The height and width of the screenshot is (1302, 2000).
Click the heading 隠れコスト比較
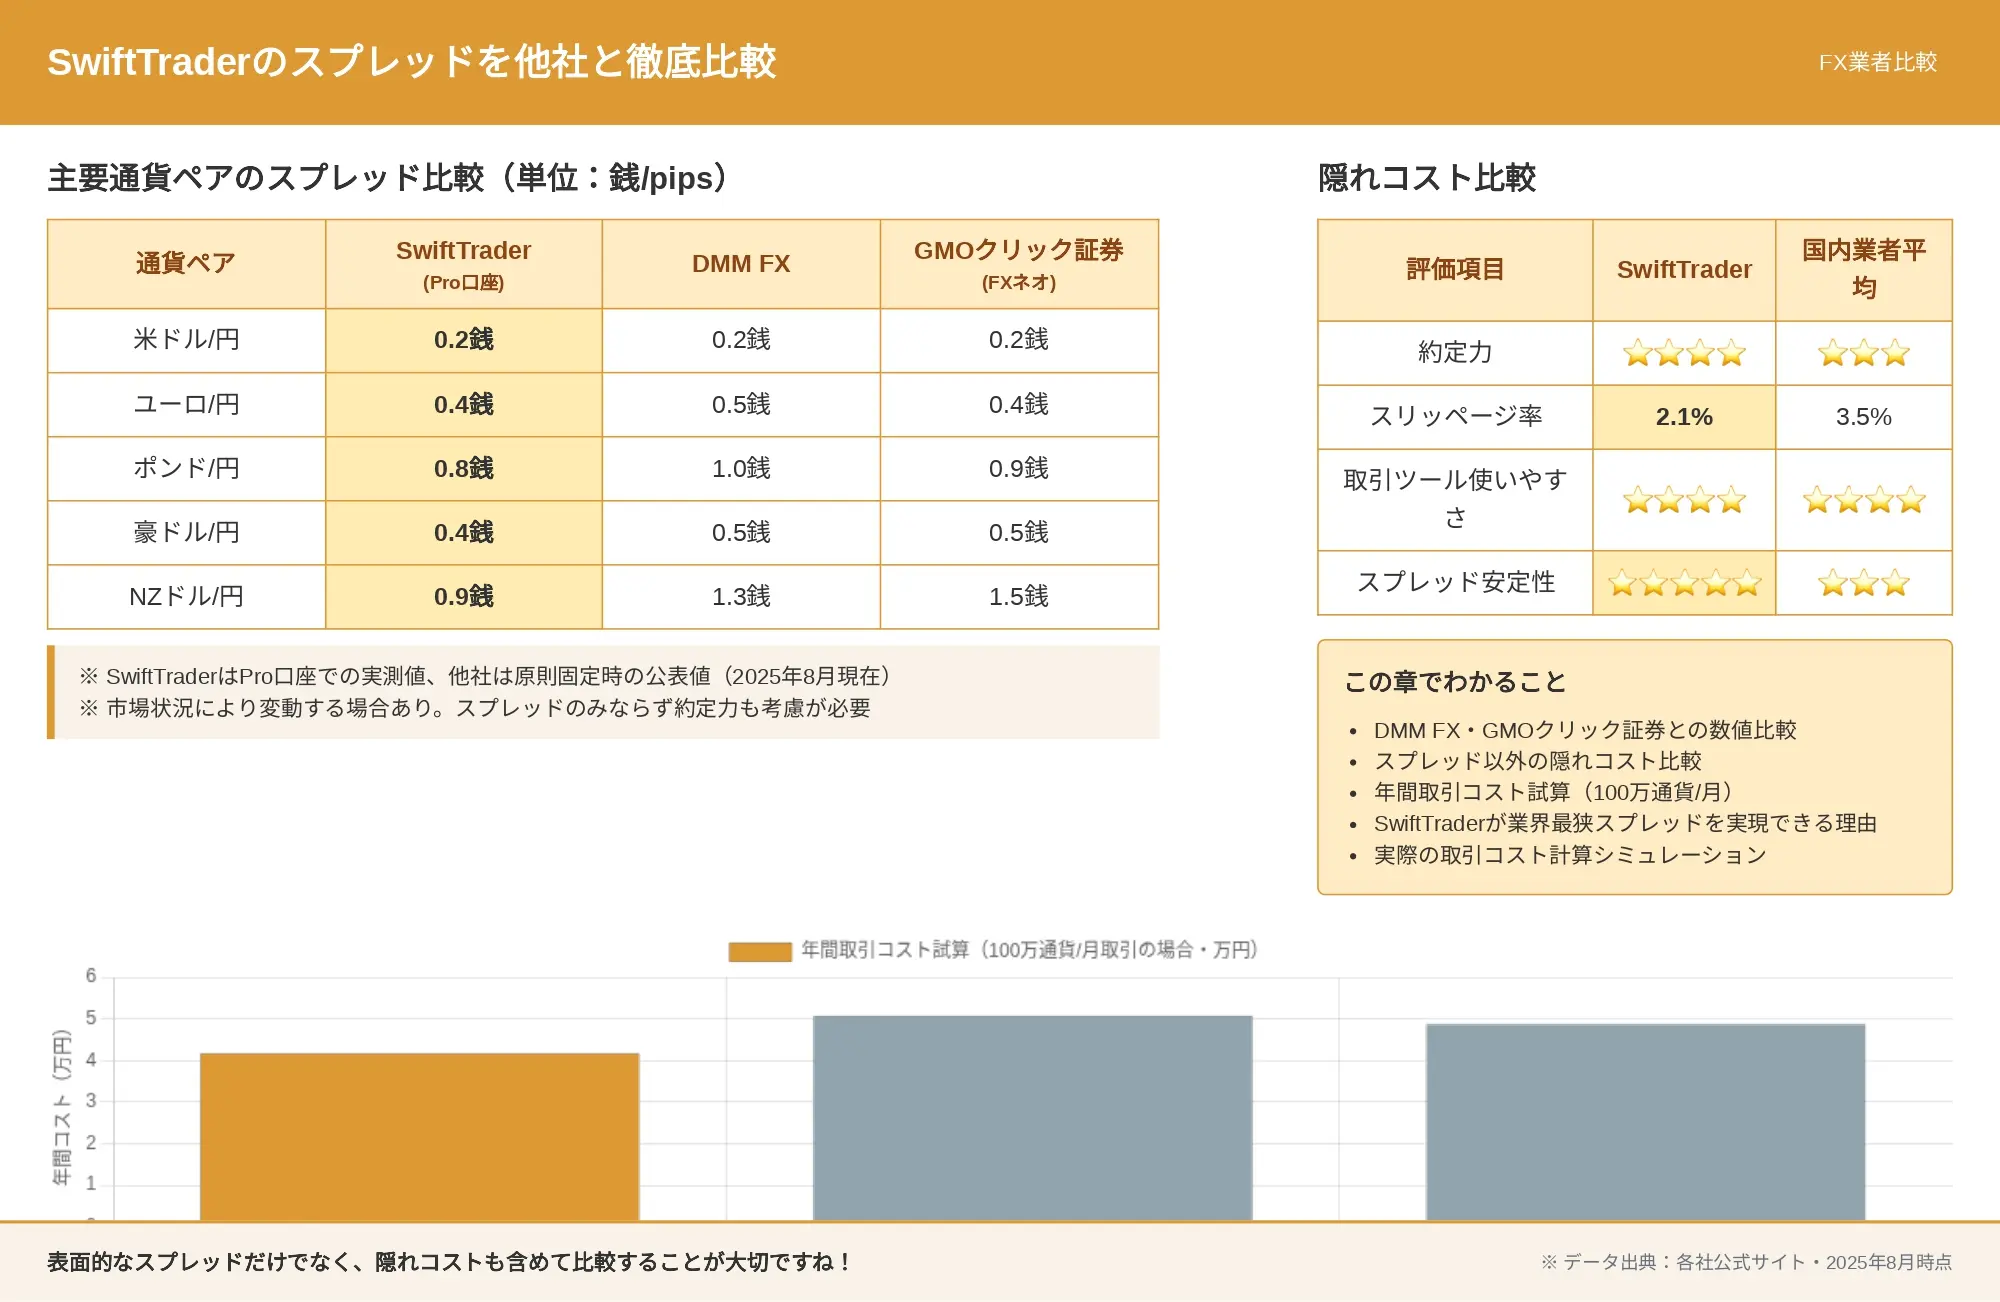1426,178
